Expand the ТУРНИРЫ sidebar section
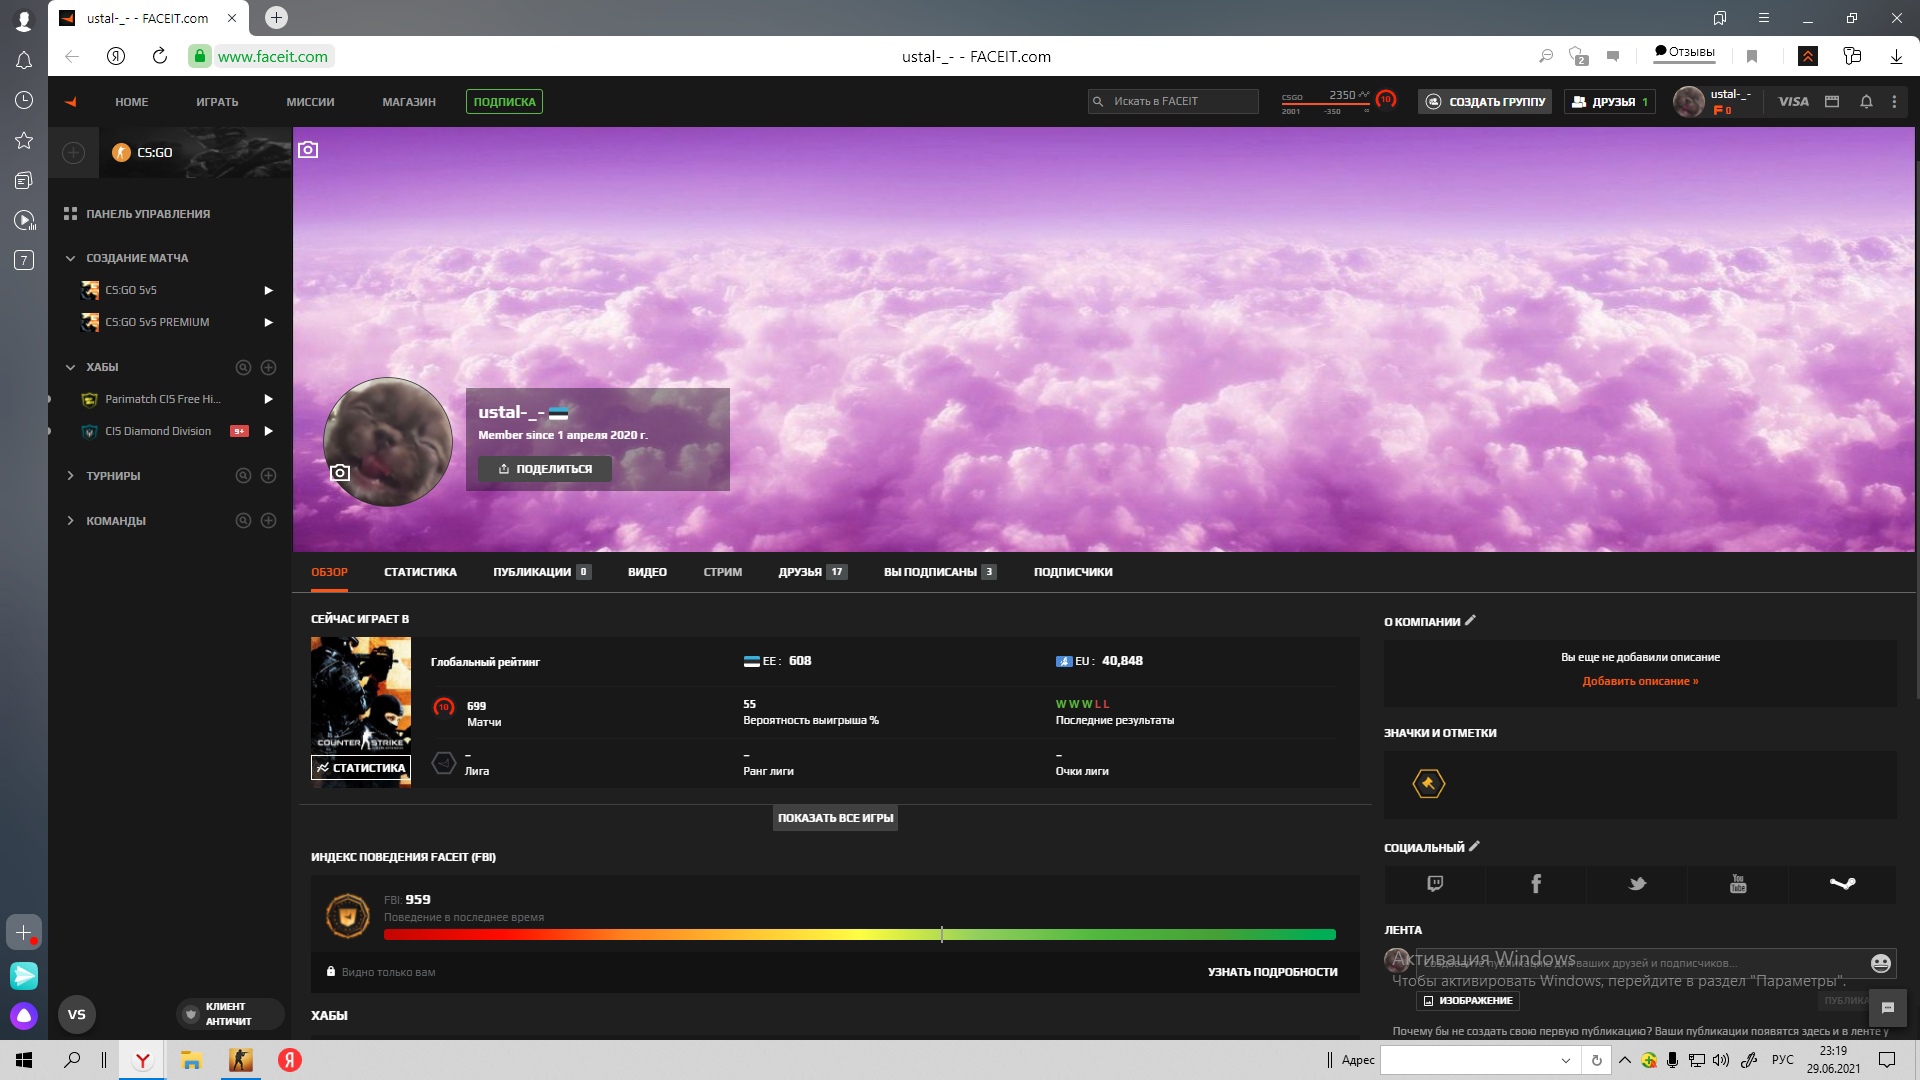This screenshot has width=1920, height=1080. [70, 476]
